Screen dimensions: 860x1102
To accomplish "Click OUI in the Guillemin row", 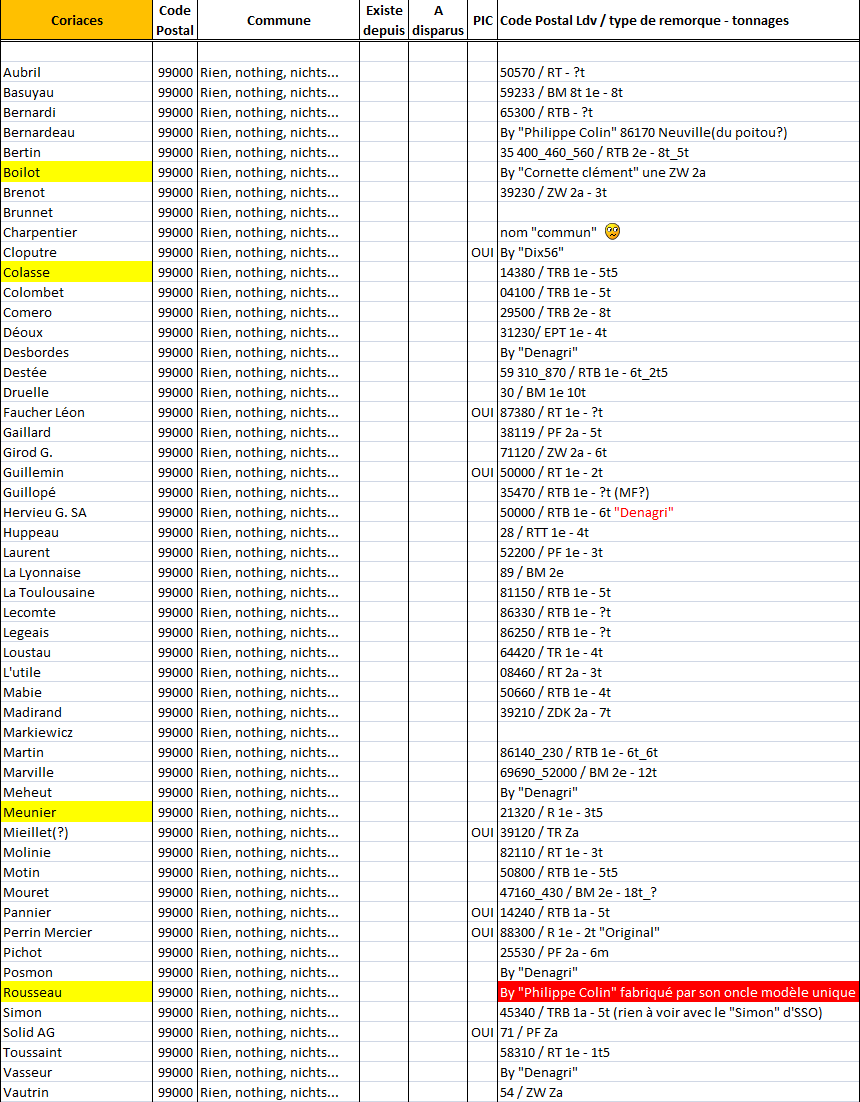I will pos(483,472).
